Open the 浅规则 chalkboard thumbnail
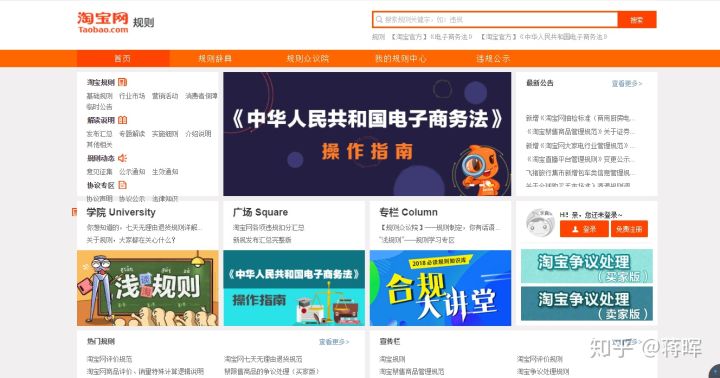 (x=147, y=288)
